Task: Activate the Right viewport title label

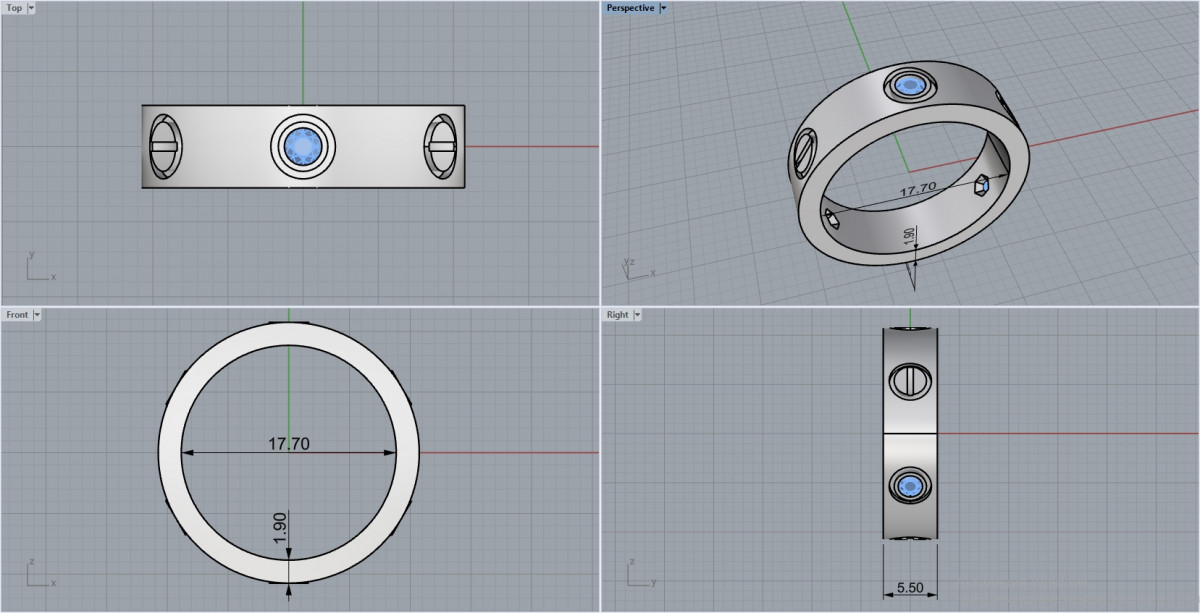Action: [618, 315]
